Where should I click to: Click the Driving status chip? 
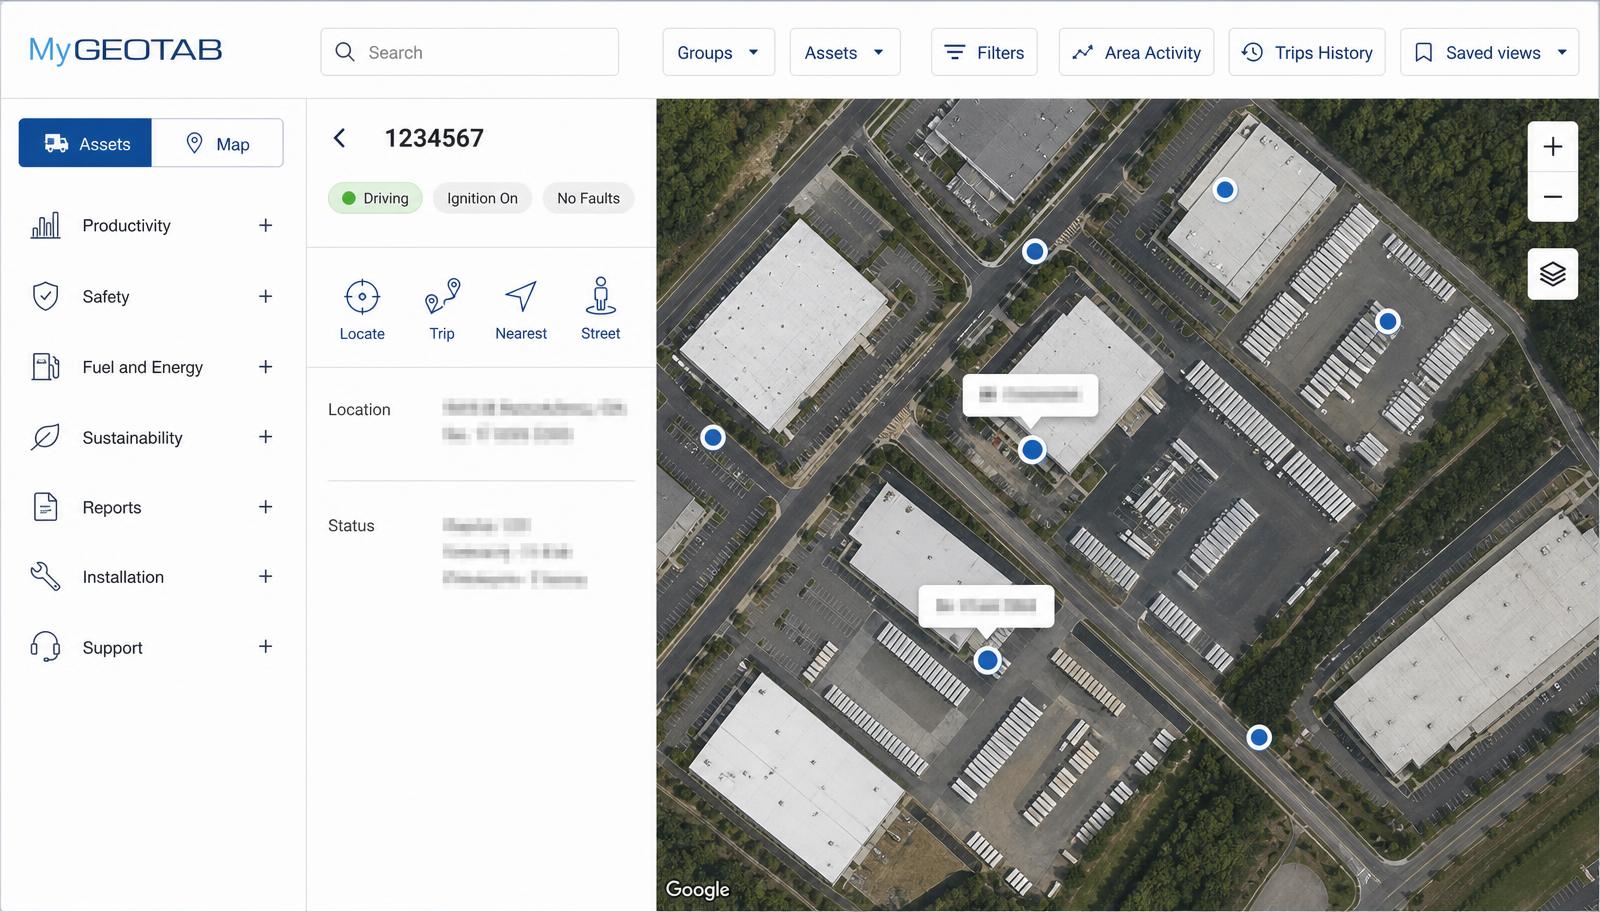375,198
